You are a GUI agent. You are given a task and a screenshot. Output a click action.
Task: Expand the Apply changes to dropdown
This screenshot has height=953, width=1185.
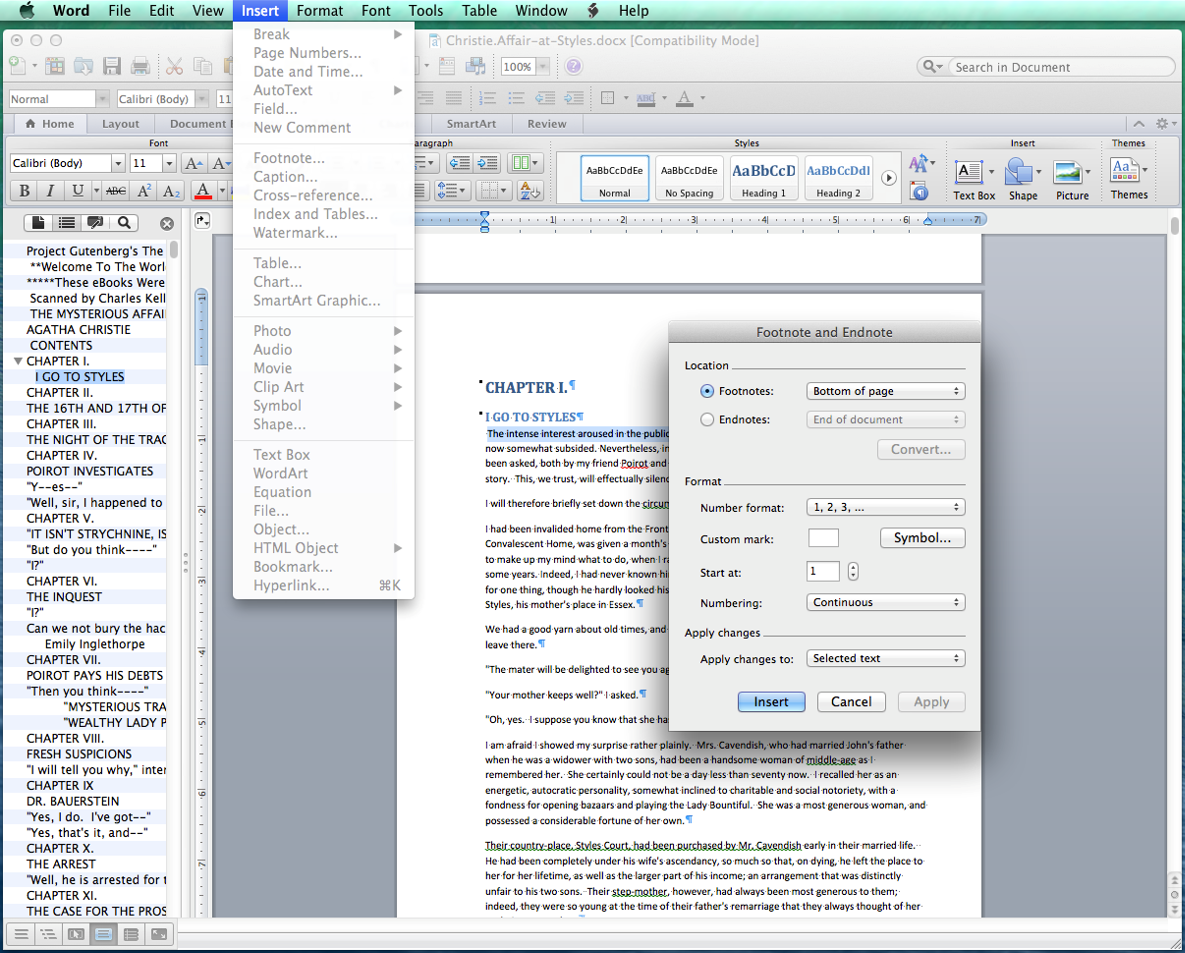coord(885,659)
